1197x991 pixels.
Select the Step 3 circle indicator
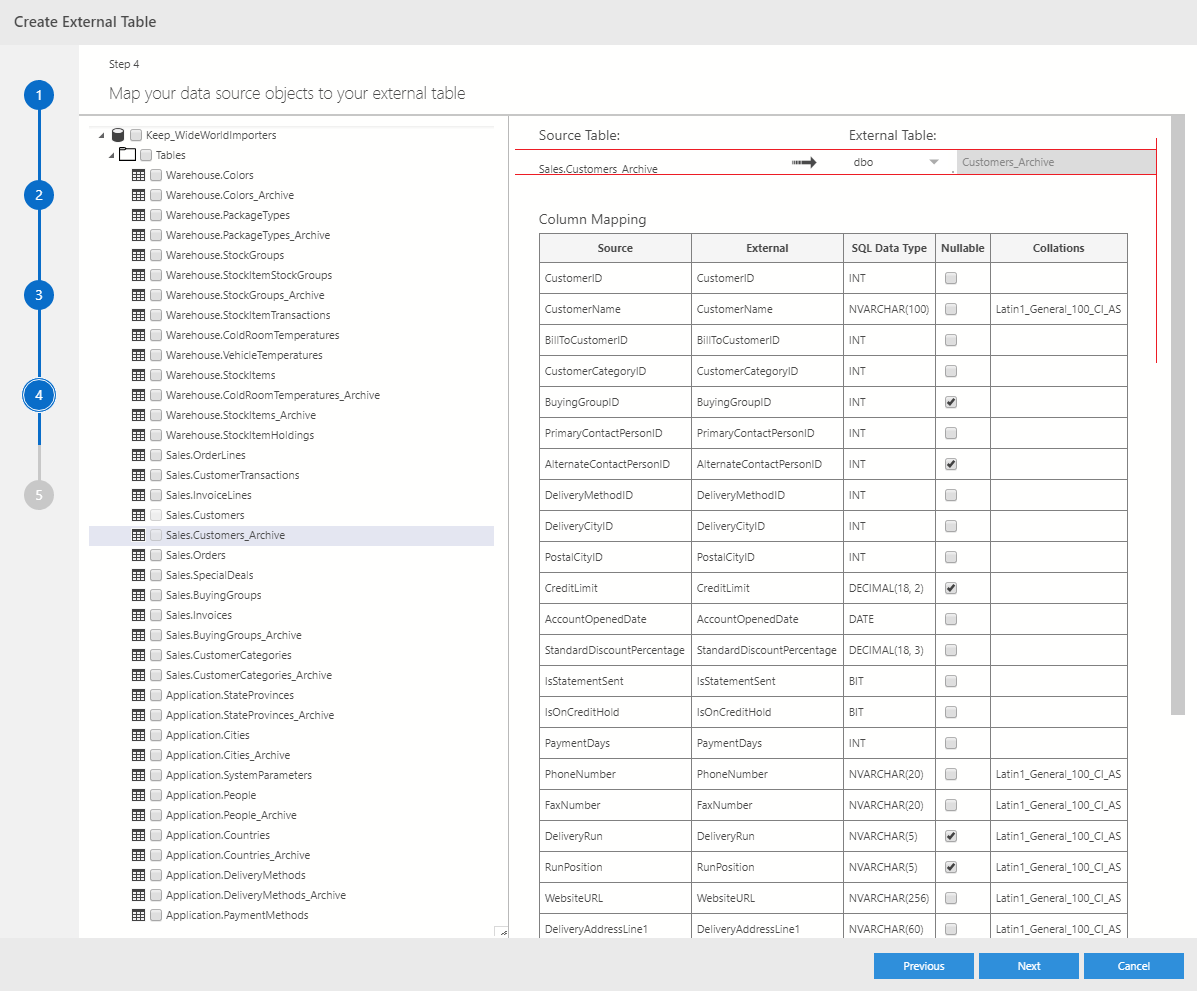pos(38,295)
